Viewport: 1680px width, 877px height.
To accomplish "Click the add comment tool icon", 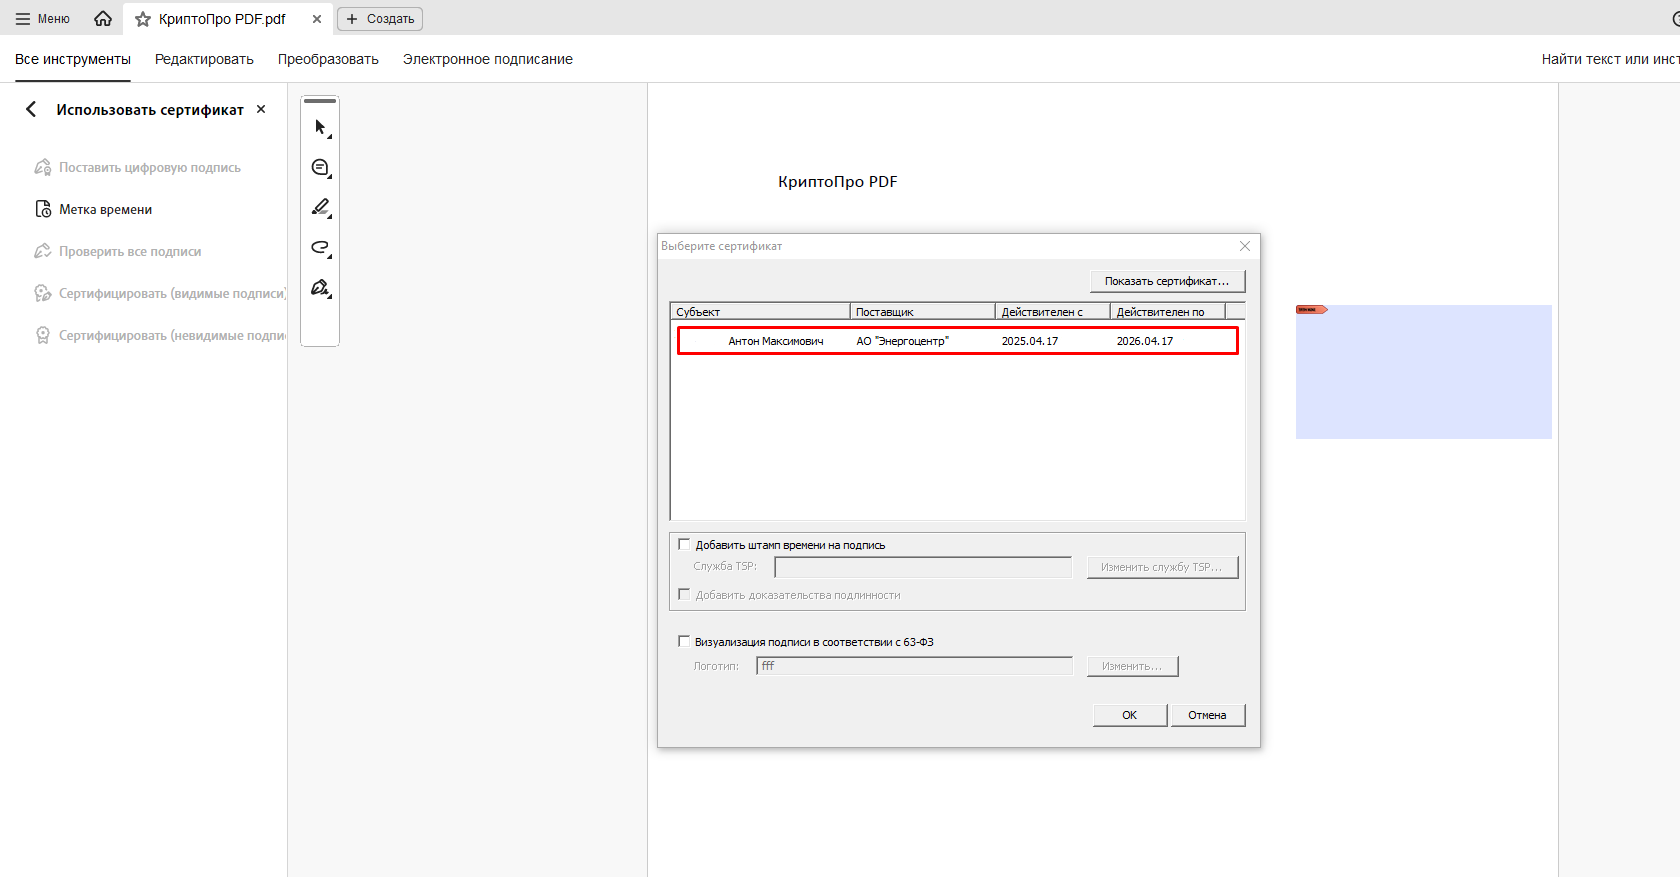I will [x=320, y=168].
